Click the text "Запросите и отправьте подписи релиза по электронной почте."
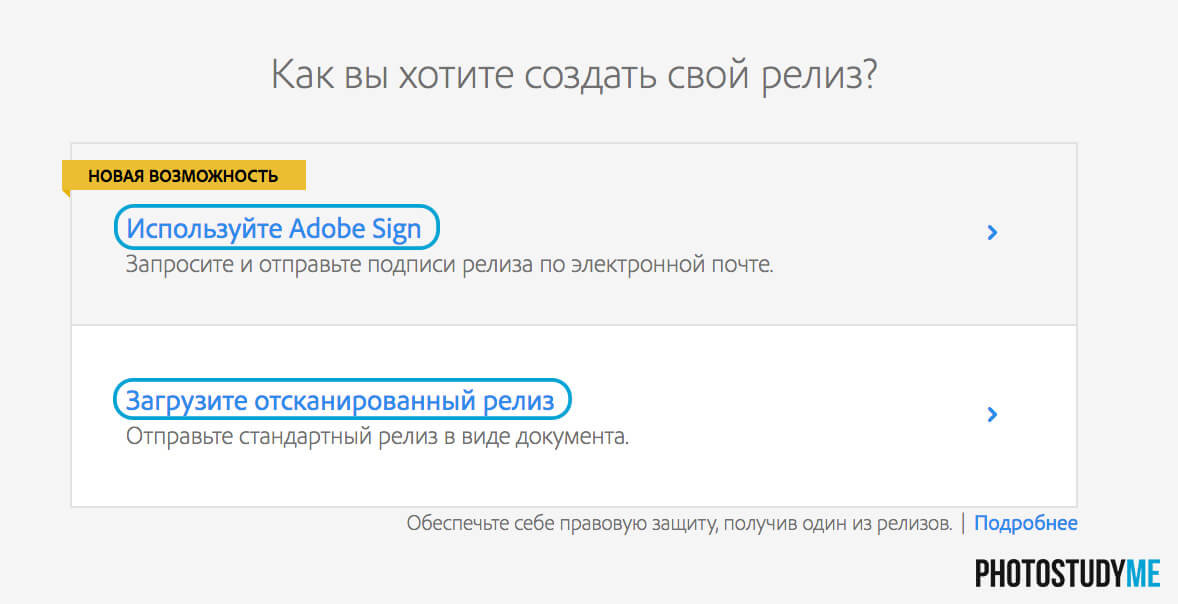Viewport: 1178px width, 604px height. tap(449, 264)
